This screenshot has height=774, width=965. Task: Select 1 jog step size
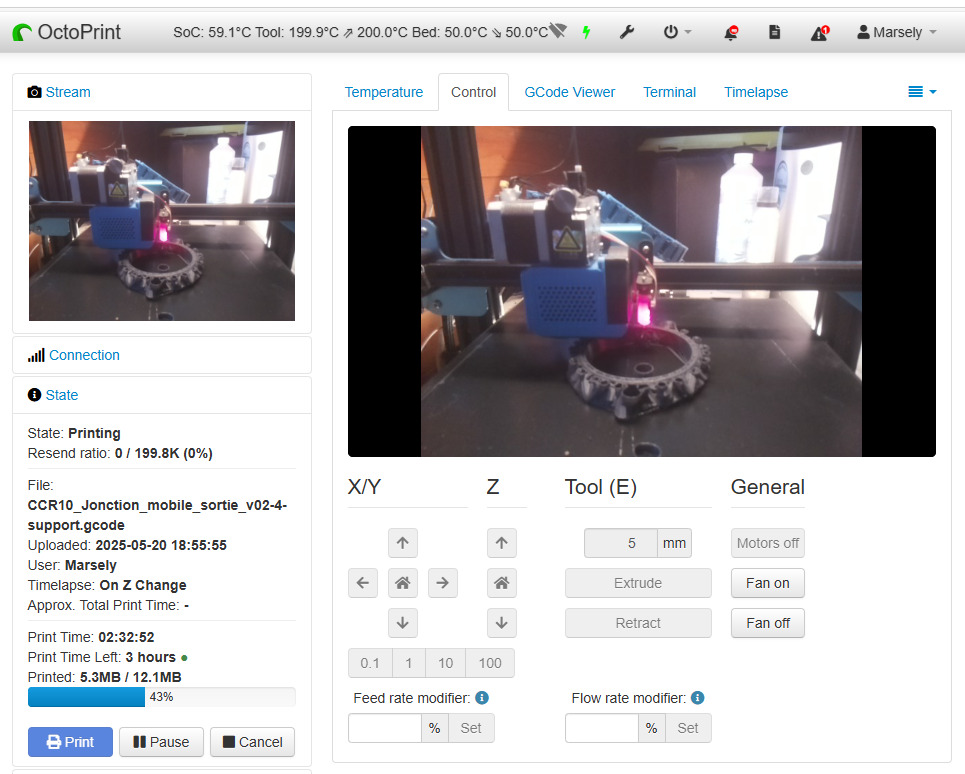pos(409,663)
